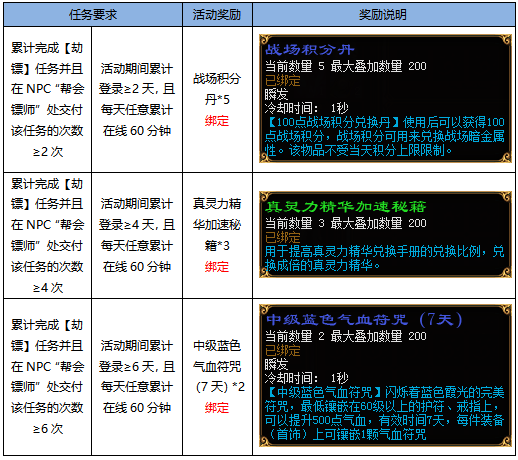
Task: Open the 中级蓝色气血符咒 (7天) tooltip image
Action: (385, 375)
